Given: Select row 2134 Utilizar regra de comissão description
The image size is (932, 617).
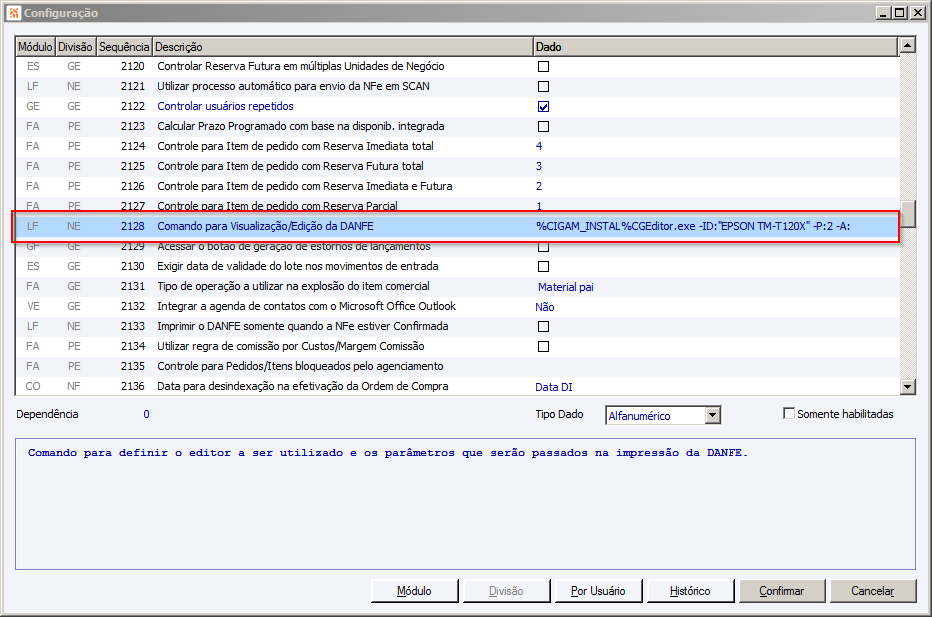Looking at the screenshot, I should point(291,347).
